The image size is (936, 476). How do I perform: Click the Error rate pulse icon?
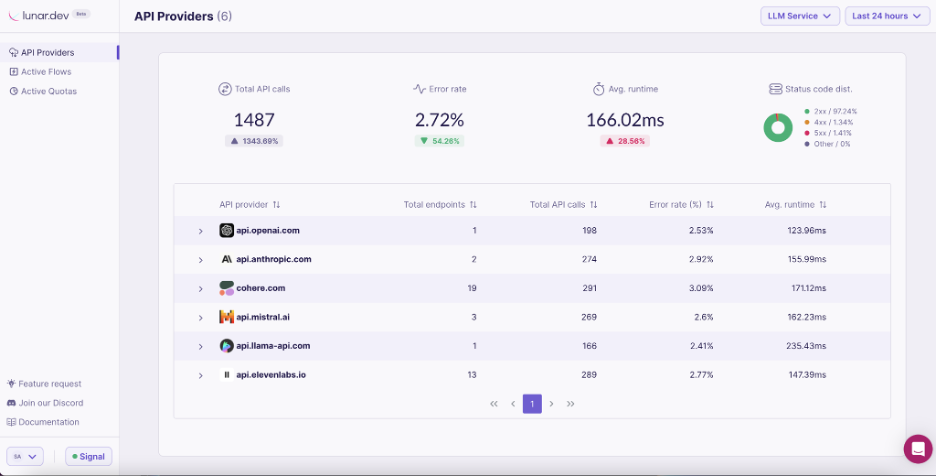419,89
